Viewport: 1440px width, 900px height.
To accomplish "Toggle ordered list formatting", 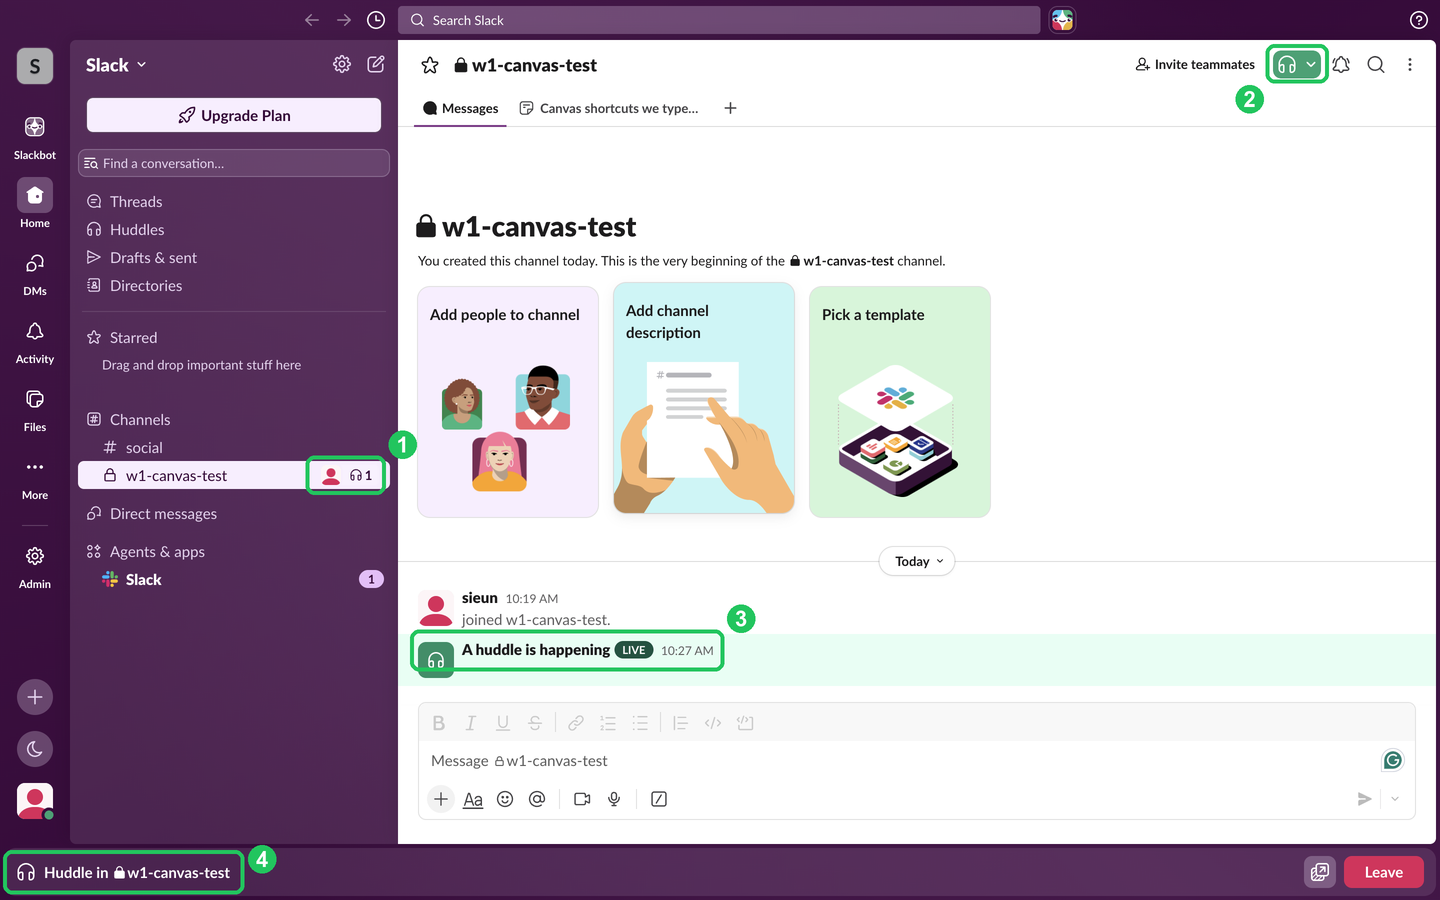I will tap(608, 723).
